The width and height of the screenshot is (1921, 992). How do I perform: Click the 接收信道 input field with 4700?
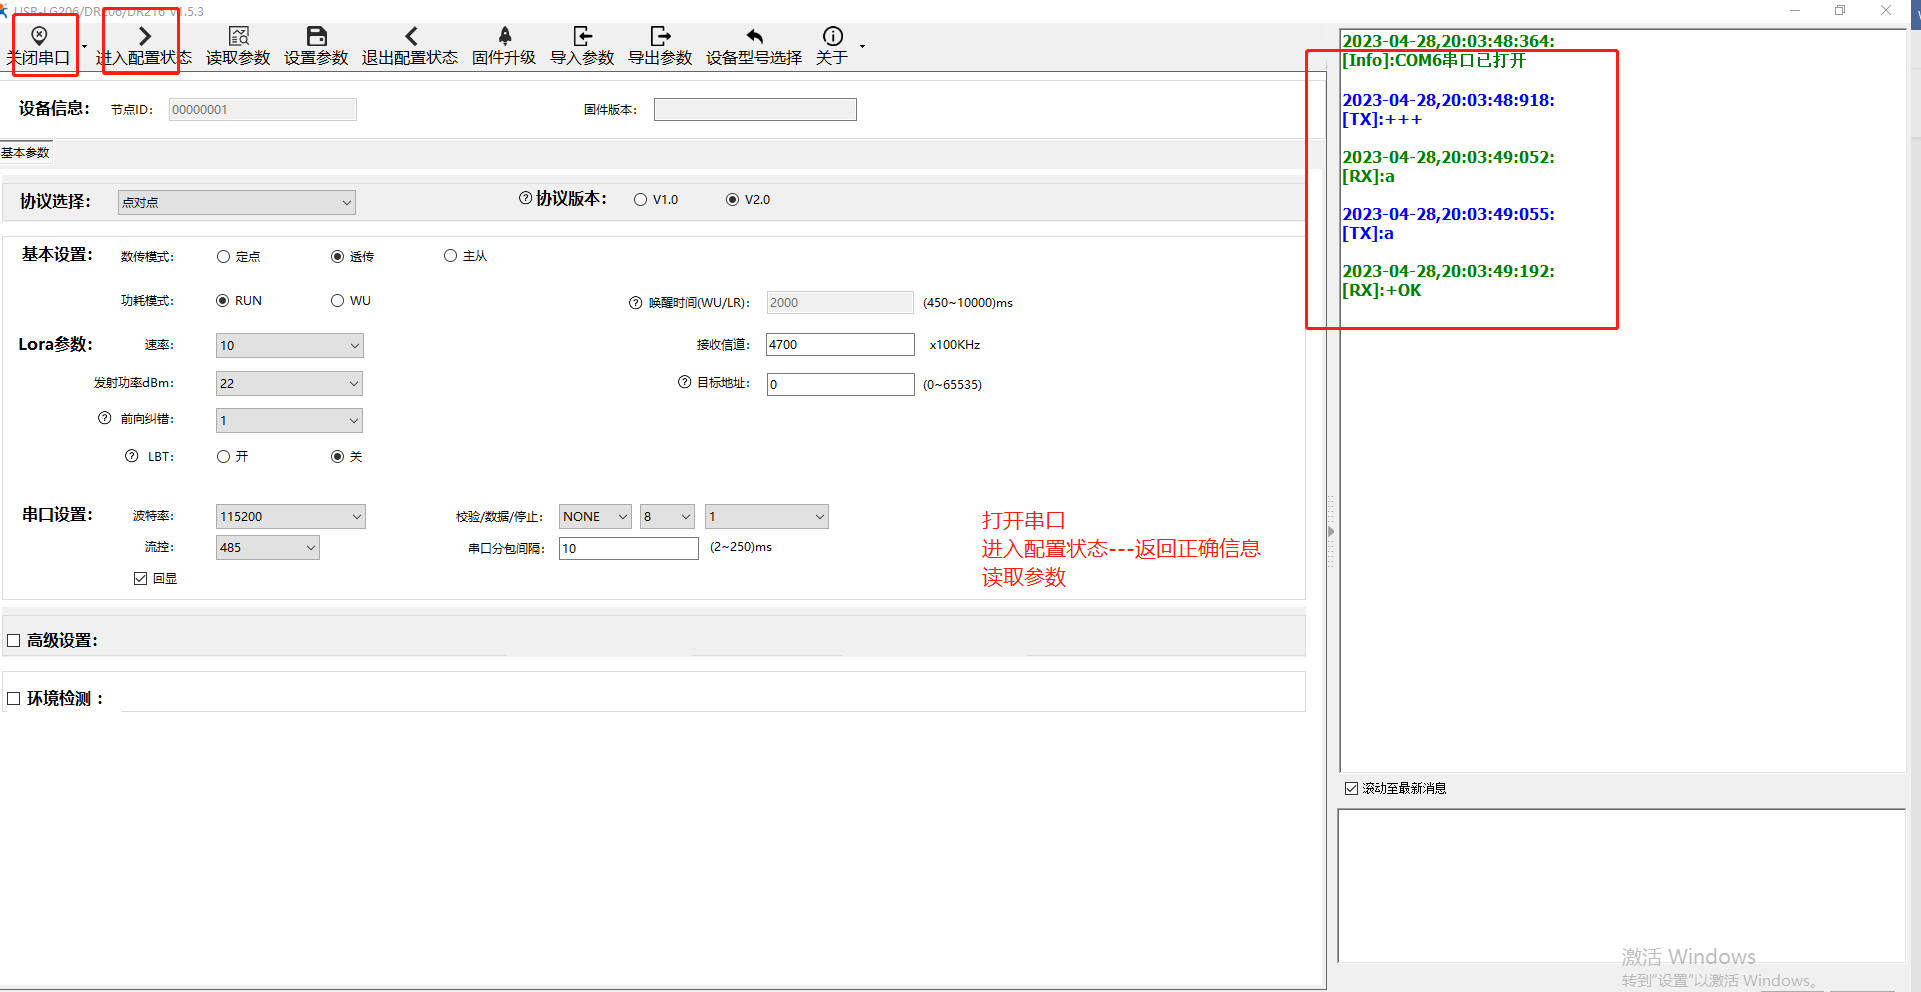point(839,345)
